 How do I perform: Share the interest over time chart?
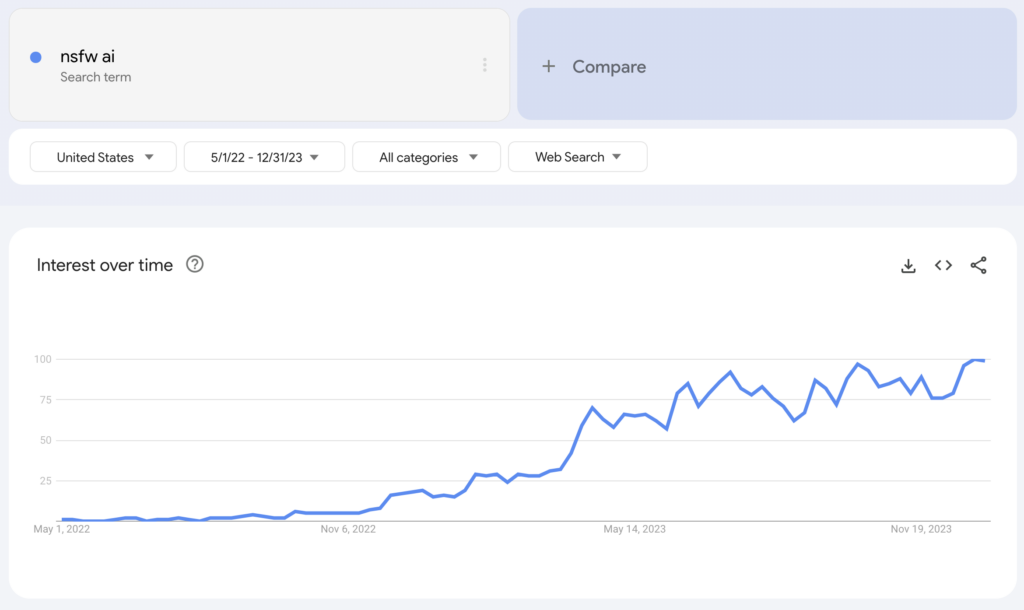tap(978, 265)
